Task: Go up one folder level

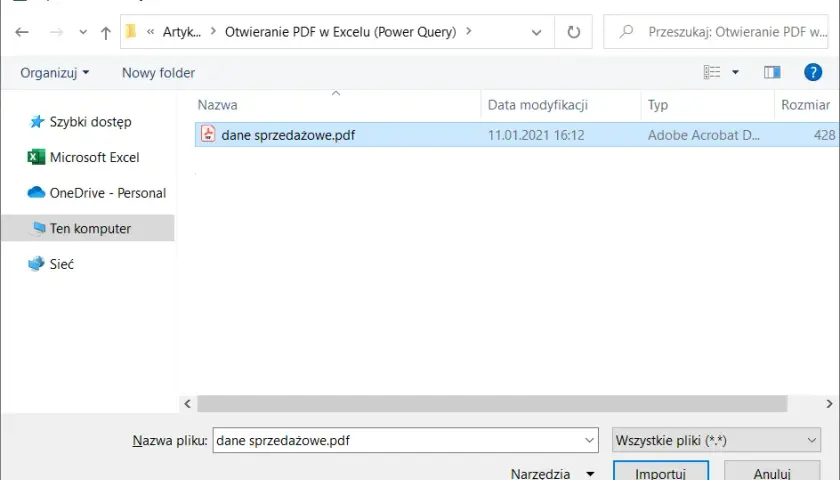Action: click(x=106, y=33)
